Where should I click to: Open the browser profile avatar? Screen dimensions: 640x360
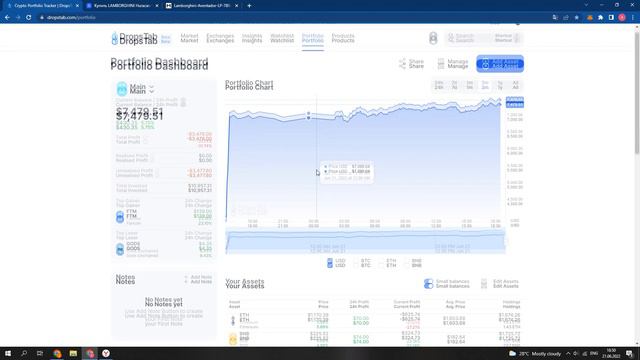pos(622,18)
